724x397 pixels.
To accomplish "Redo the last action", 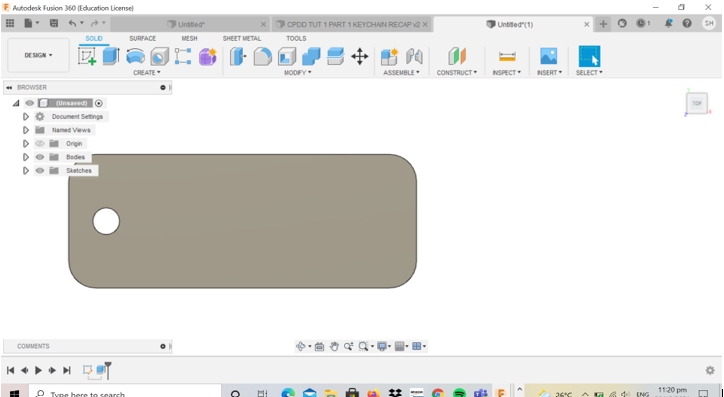I will pos(95,23).
